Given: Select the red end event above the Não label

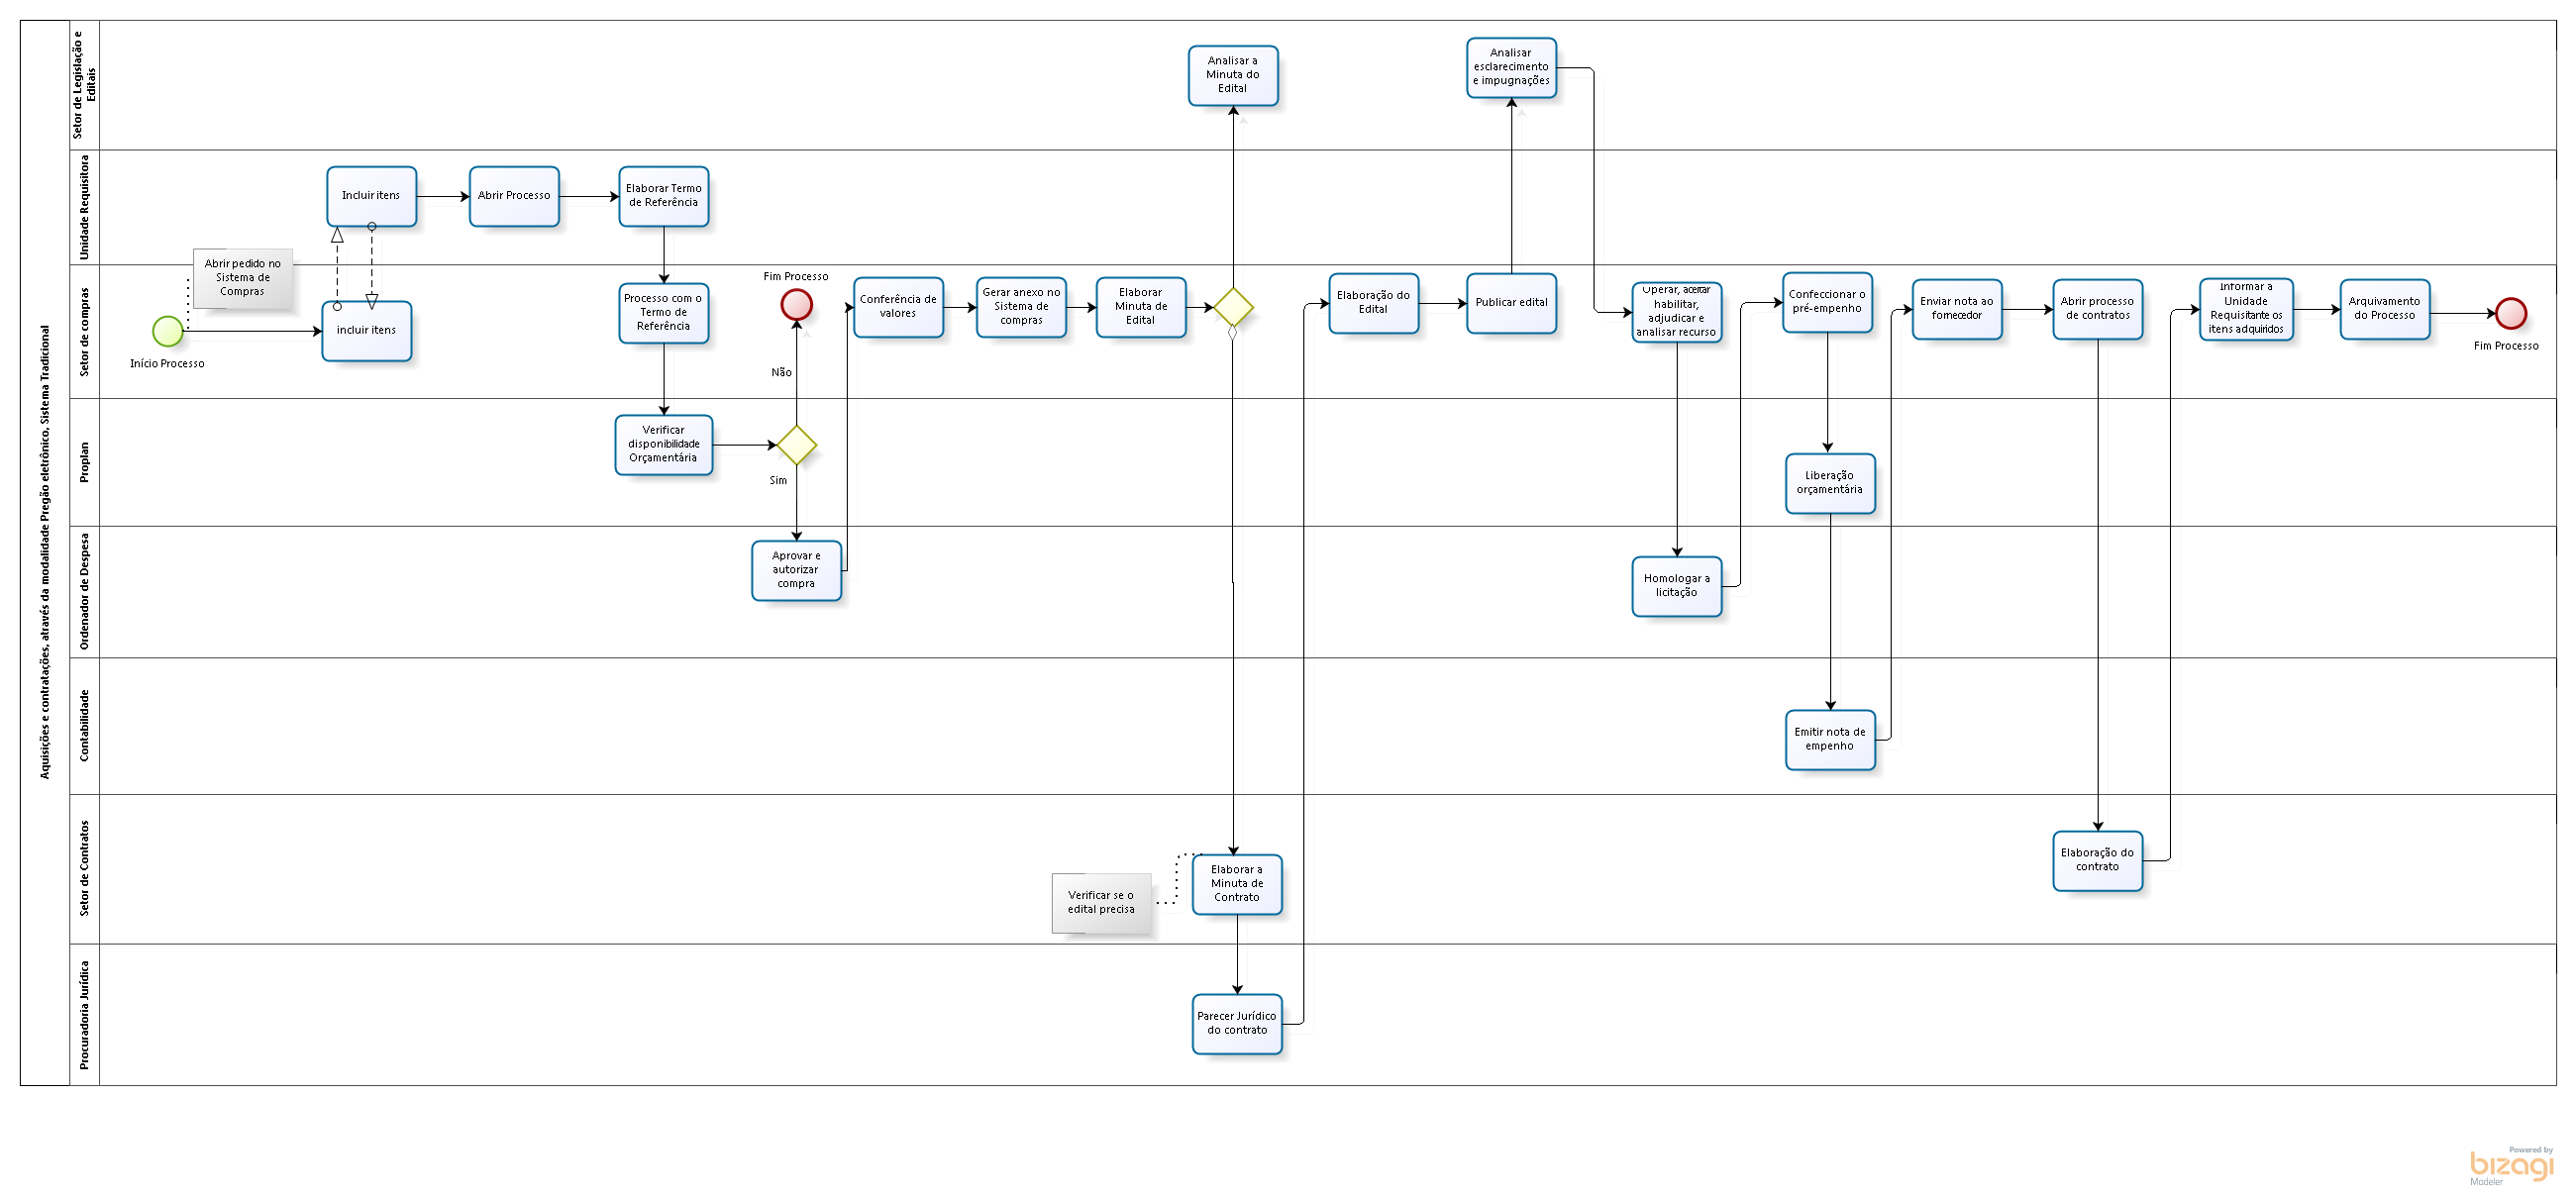Looking at the screenshot, I should [x=796, y=304].
